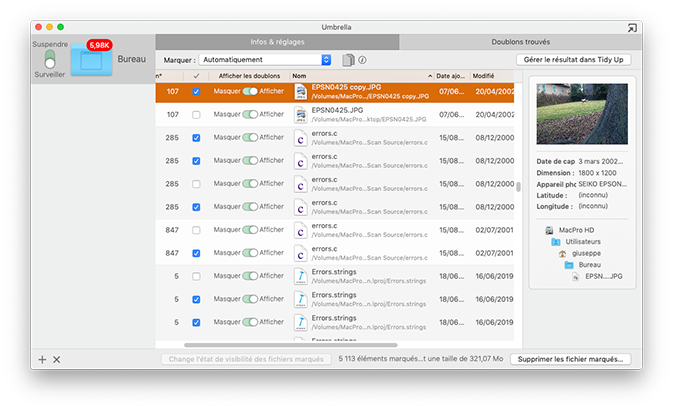Switch to the Infos & réglages tab
The height and width of the screenshot is (410, 673).
pyautogui.click(x=277, y=42)
